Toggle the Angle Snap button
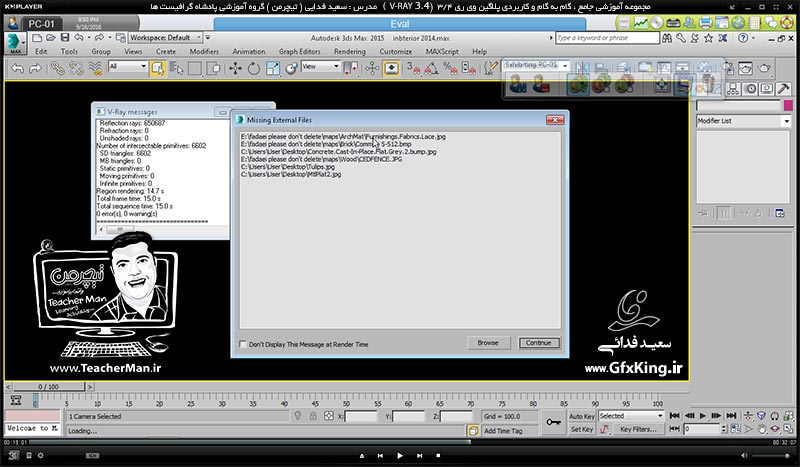Image resolution: width=800 pixels, height=467 pixels. [432, 68]
